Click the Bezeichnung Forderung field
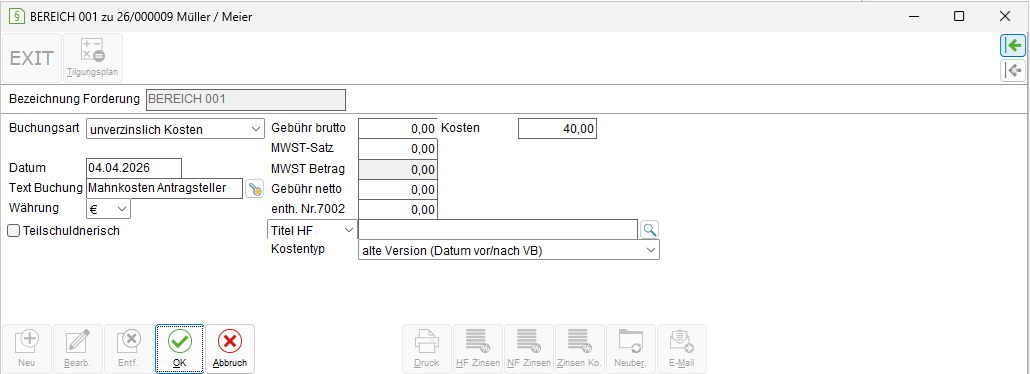 [x=245, y=100]
